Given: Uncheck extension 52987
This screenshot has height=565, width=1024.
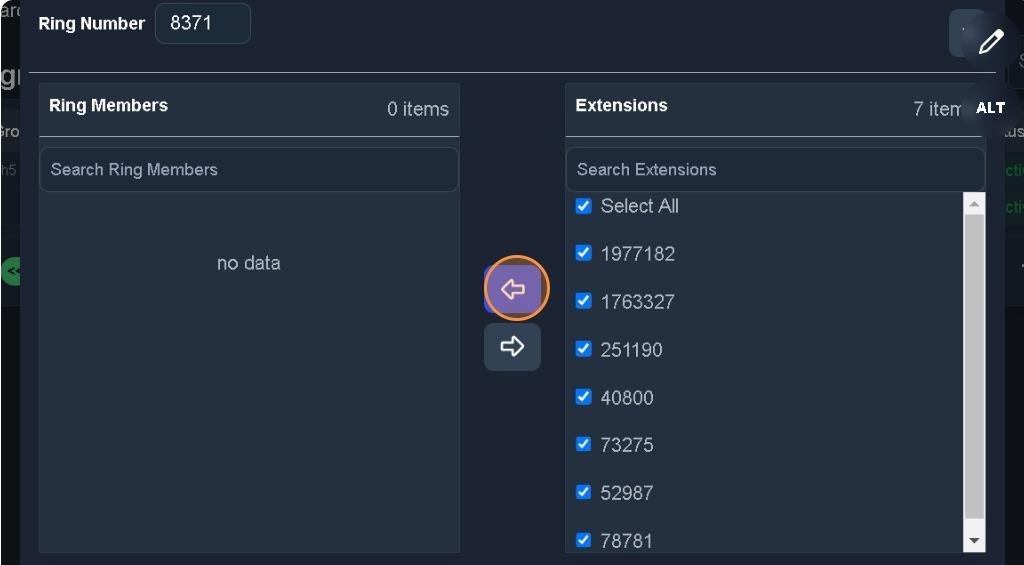Looking at the screenshot, I should (x=584, y=492).
